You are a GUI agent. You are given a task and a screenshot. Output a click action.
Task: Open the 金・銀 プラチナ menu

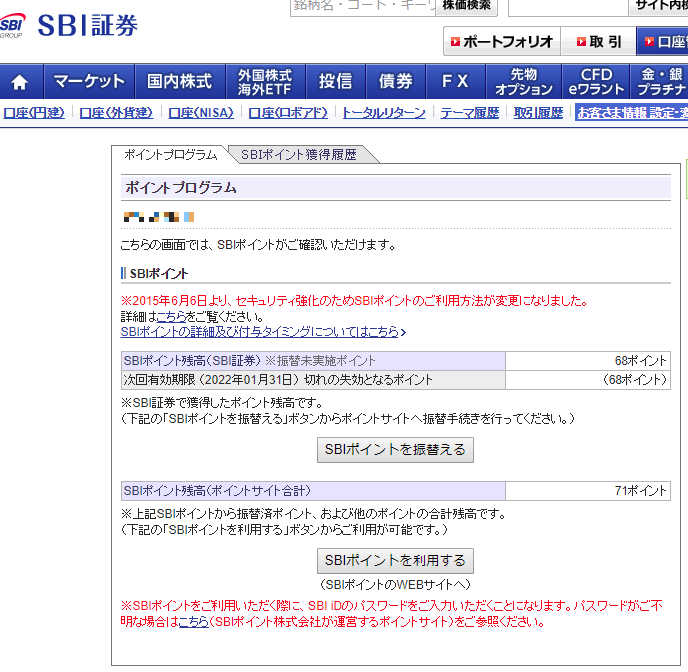659,82
